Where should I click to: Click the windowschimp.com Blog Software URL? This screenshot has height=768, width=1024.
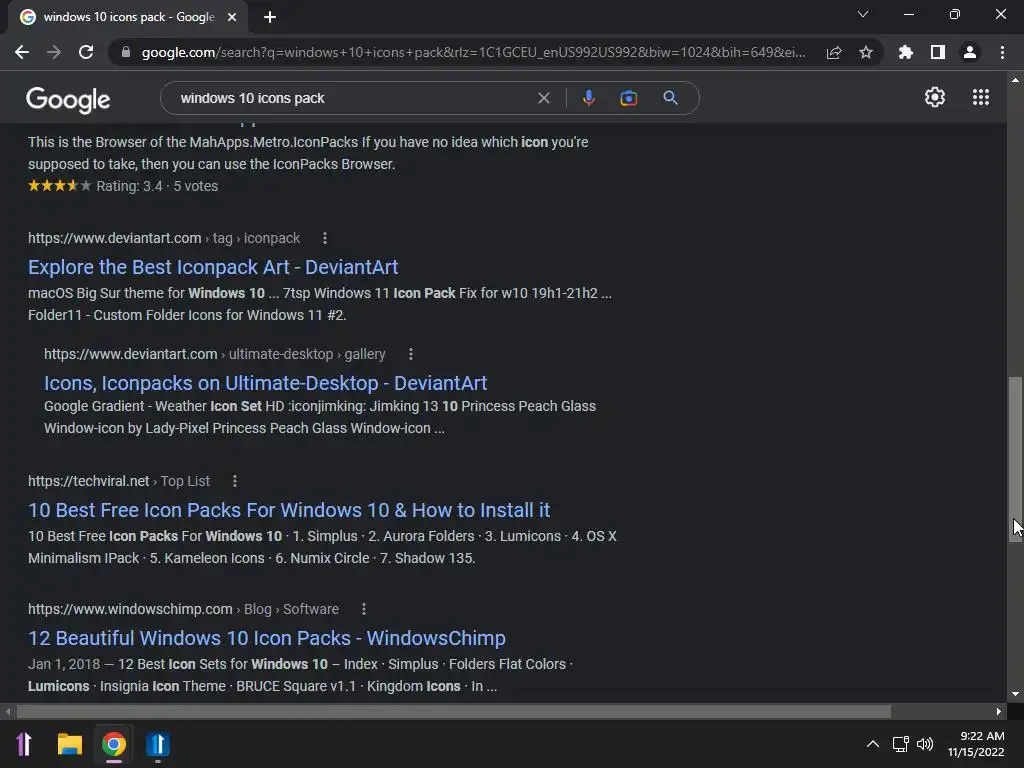click(184, 609)
